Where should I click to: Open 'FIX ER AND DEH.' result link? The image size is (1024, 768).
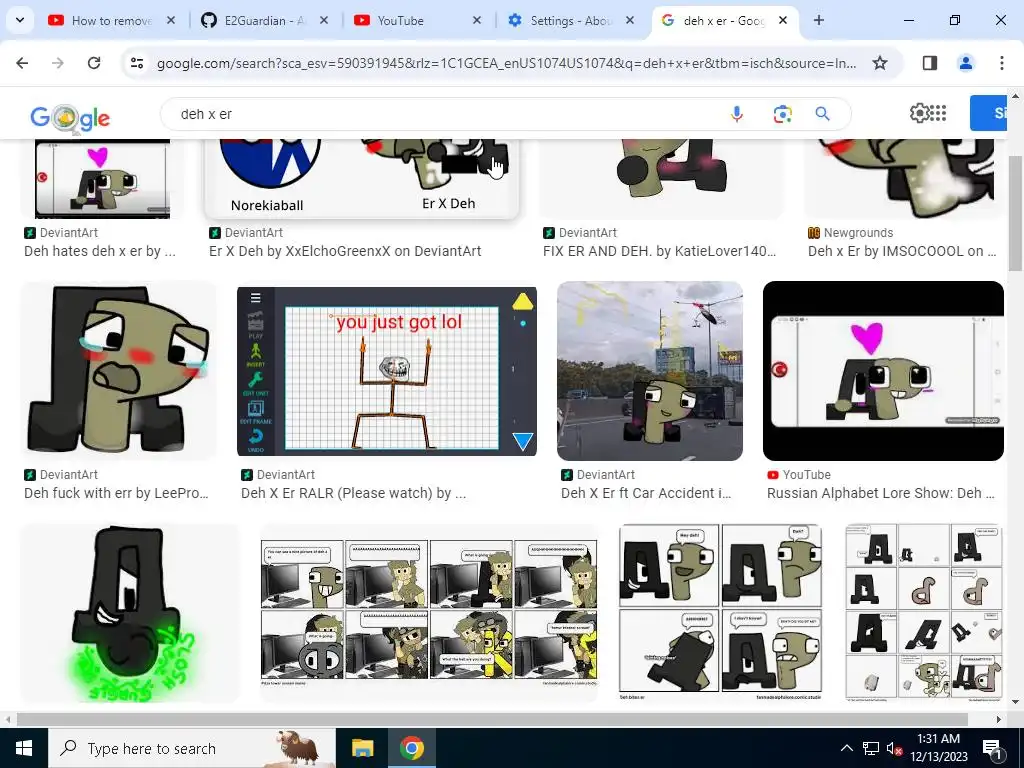(x=659, y=251)
